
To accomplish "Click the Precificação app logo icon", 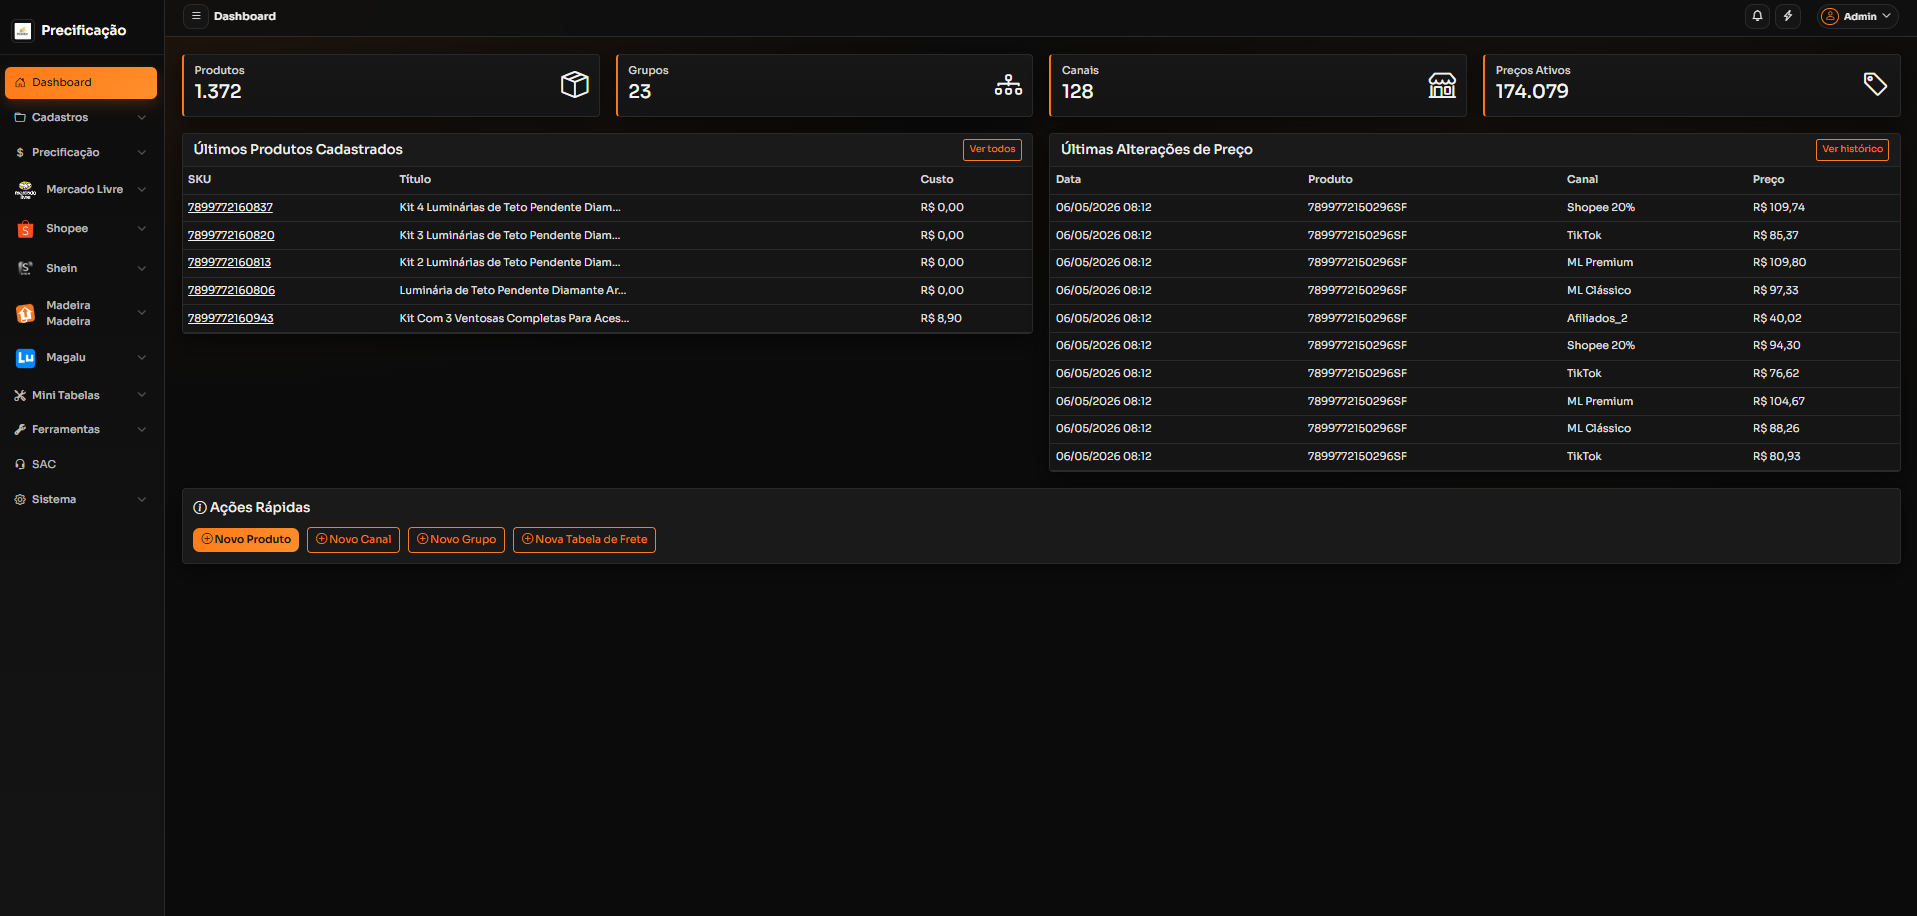I will pyautogui.click(x=23, y=31).
